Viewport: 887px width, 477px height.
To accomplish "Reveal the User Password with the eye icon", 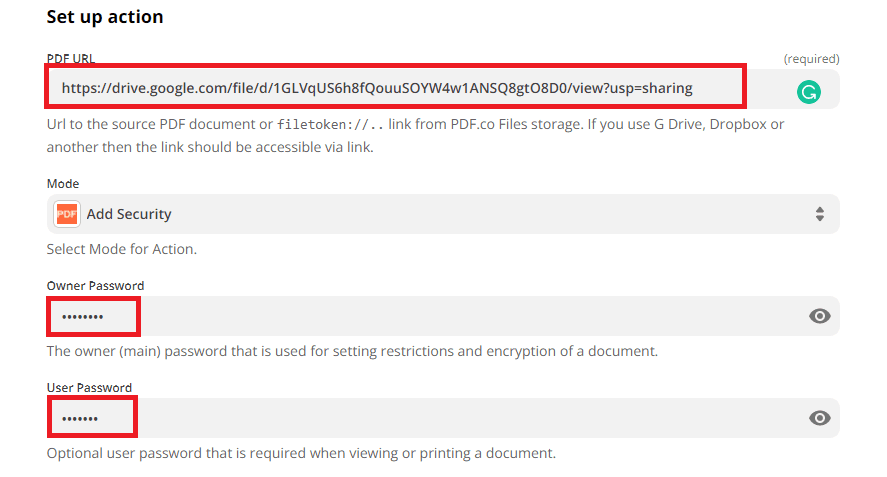I will pos(820,418).
